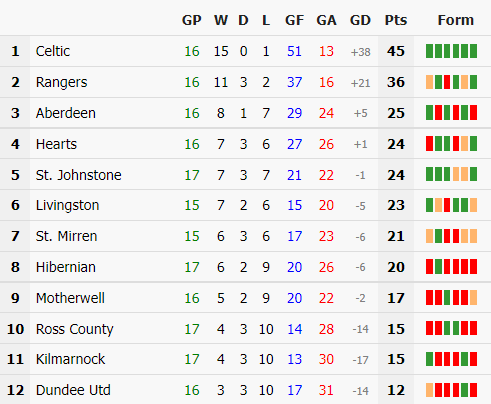
Task: Select Livingston in the table
Action: [x=67, y=205]
